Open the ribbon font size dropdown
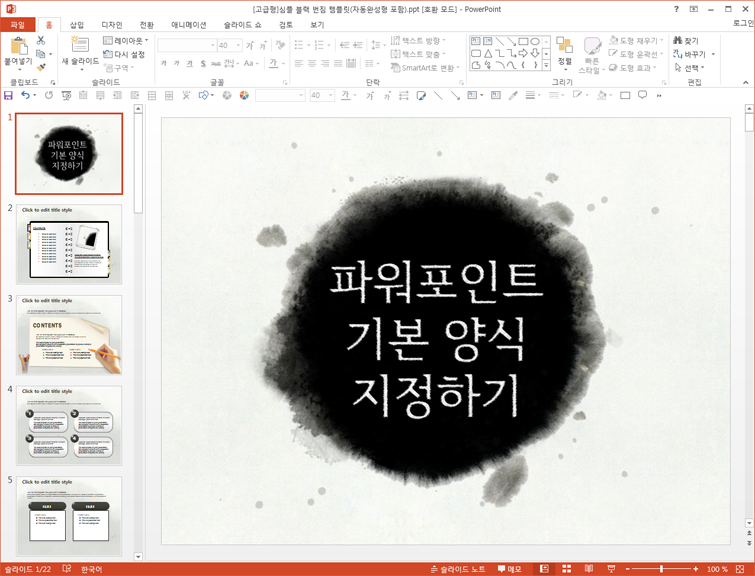Viewport: 755px width, 576px height. (x=238, y=45)
